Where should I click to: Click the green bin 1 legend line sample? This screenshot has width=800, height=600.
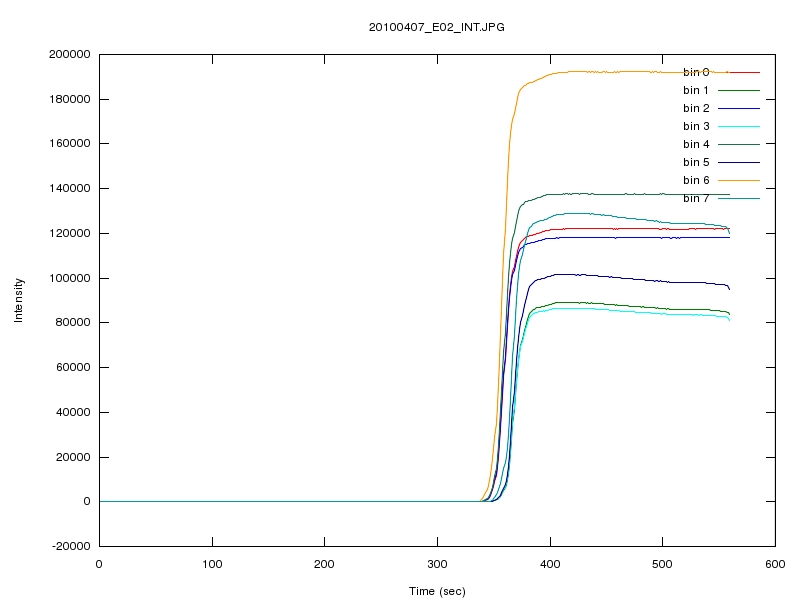point(739,90)
